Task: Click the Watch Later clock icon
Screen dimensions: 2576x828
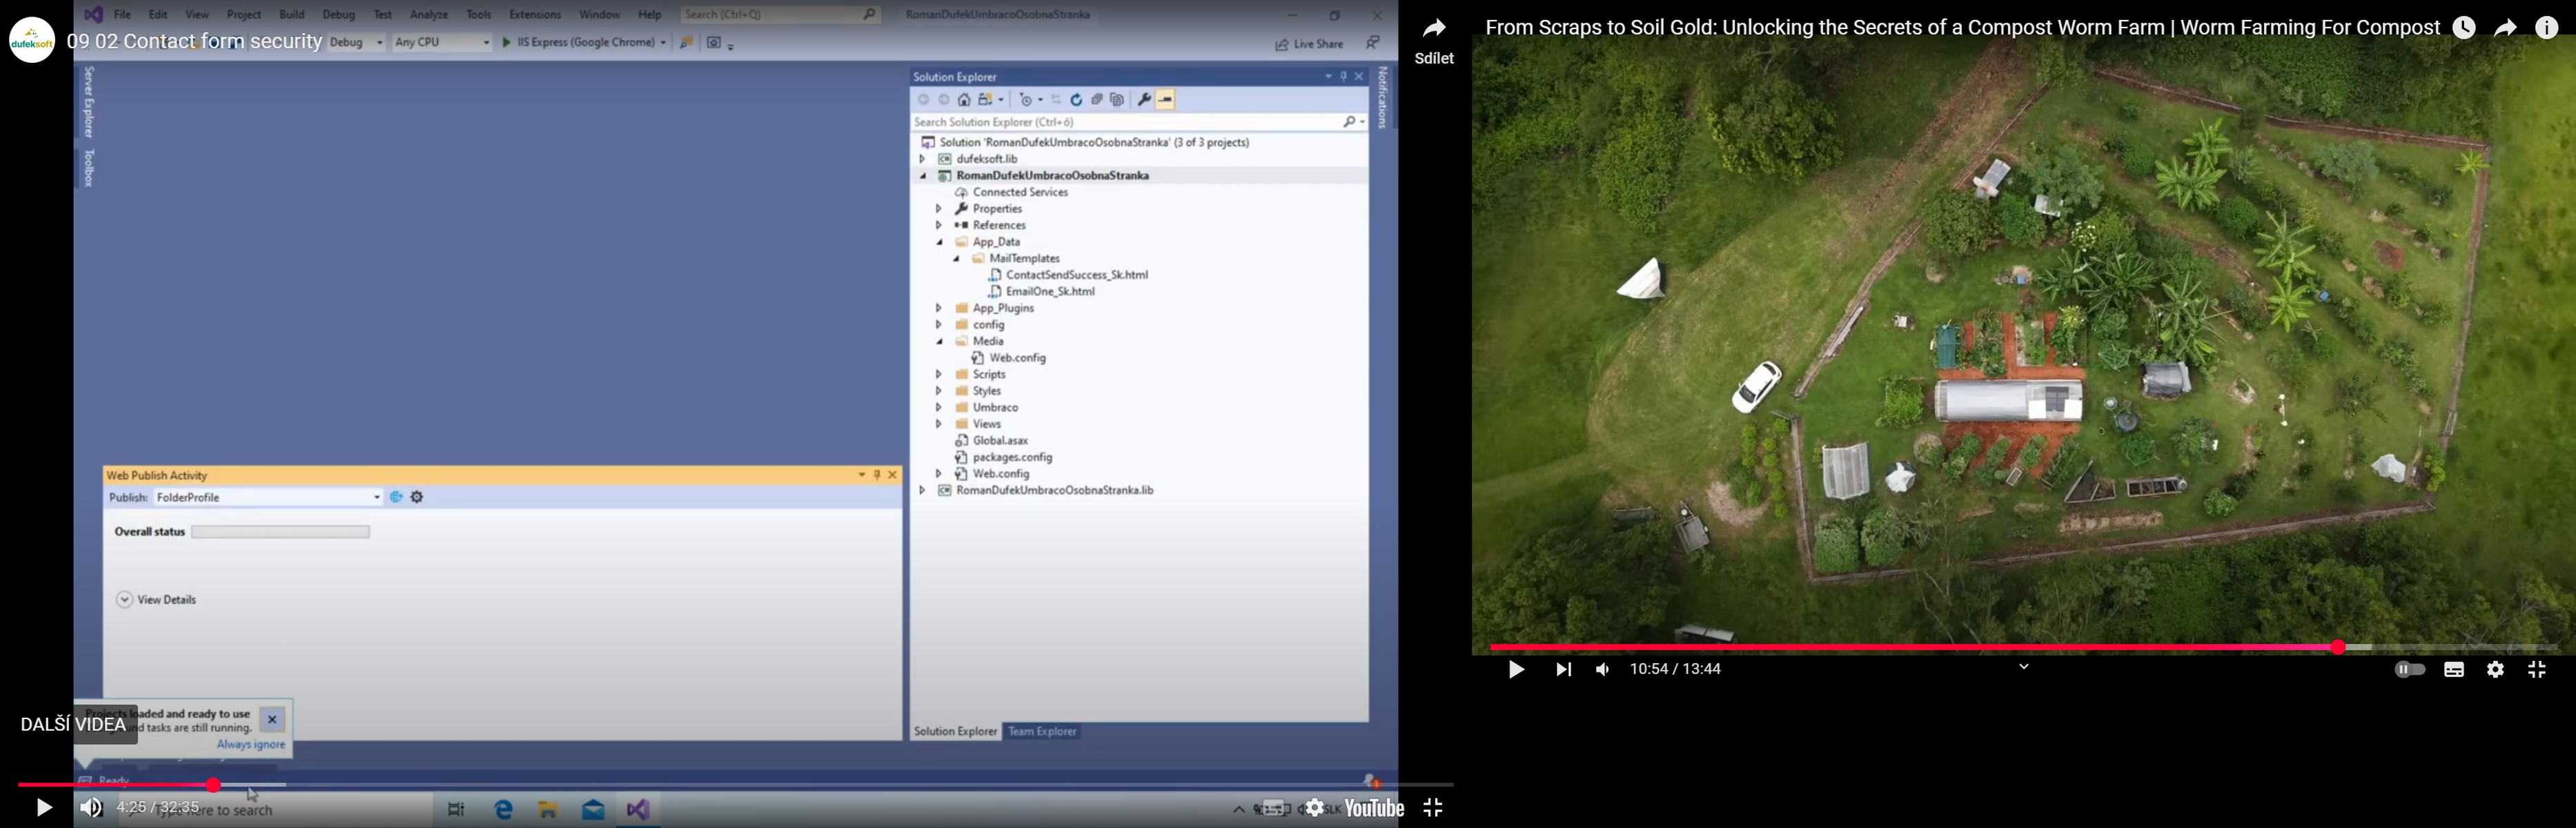Action: 2463,28
